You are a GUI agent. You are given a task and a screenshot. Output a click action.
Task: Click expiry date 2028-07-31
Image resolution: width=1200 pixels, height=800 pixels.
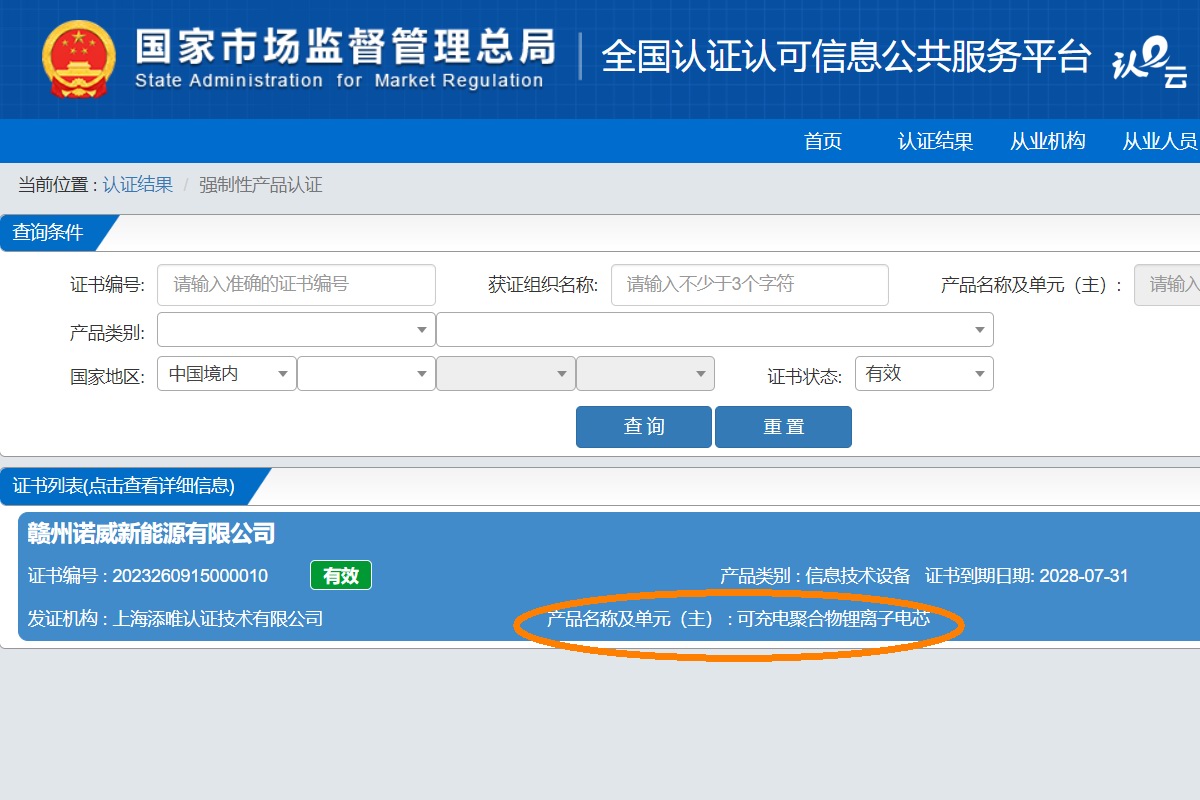[1084, 576]
